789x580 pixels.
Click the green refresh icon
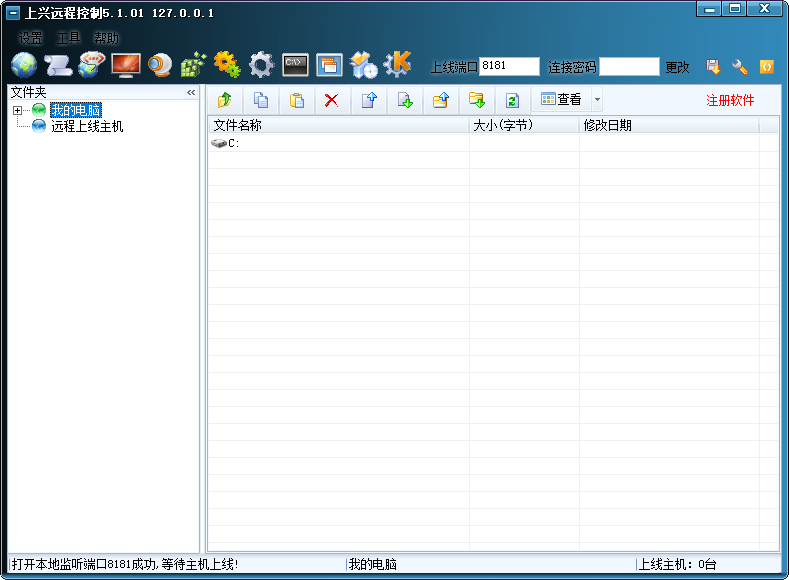coord(512,100)
